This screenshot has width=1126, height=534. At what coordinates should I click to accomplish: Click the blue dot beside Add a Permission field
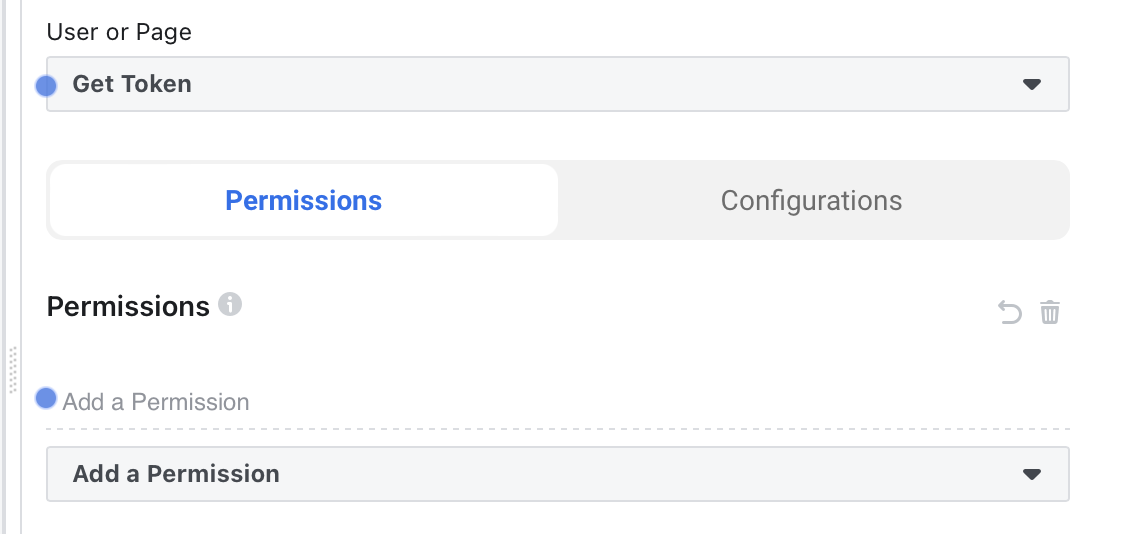pos(46,398)
